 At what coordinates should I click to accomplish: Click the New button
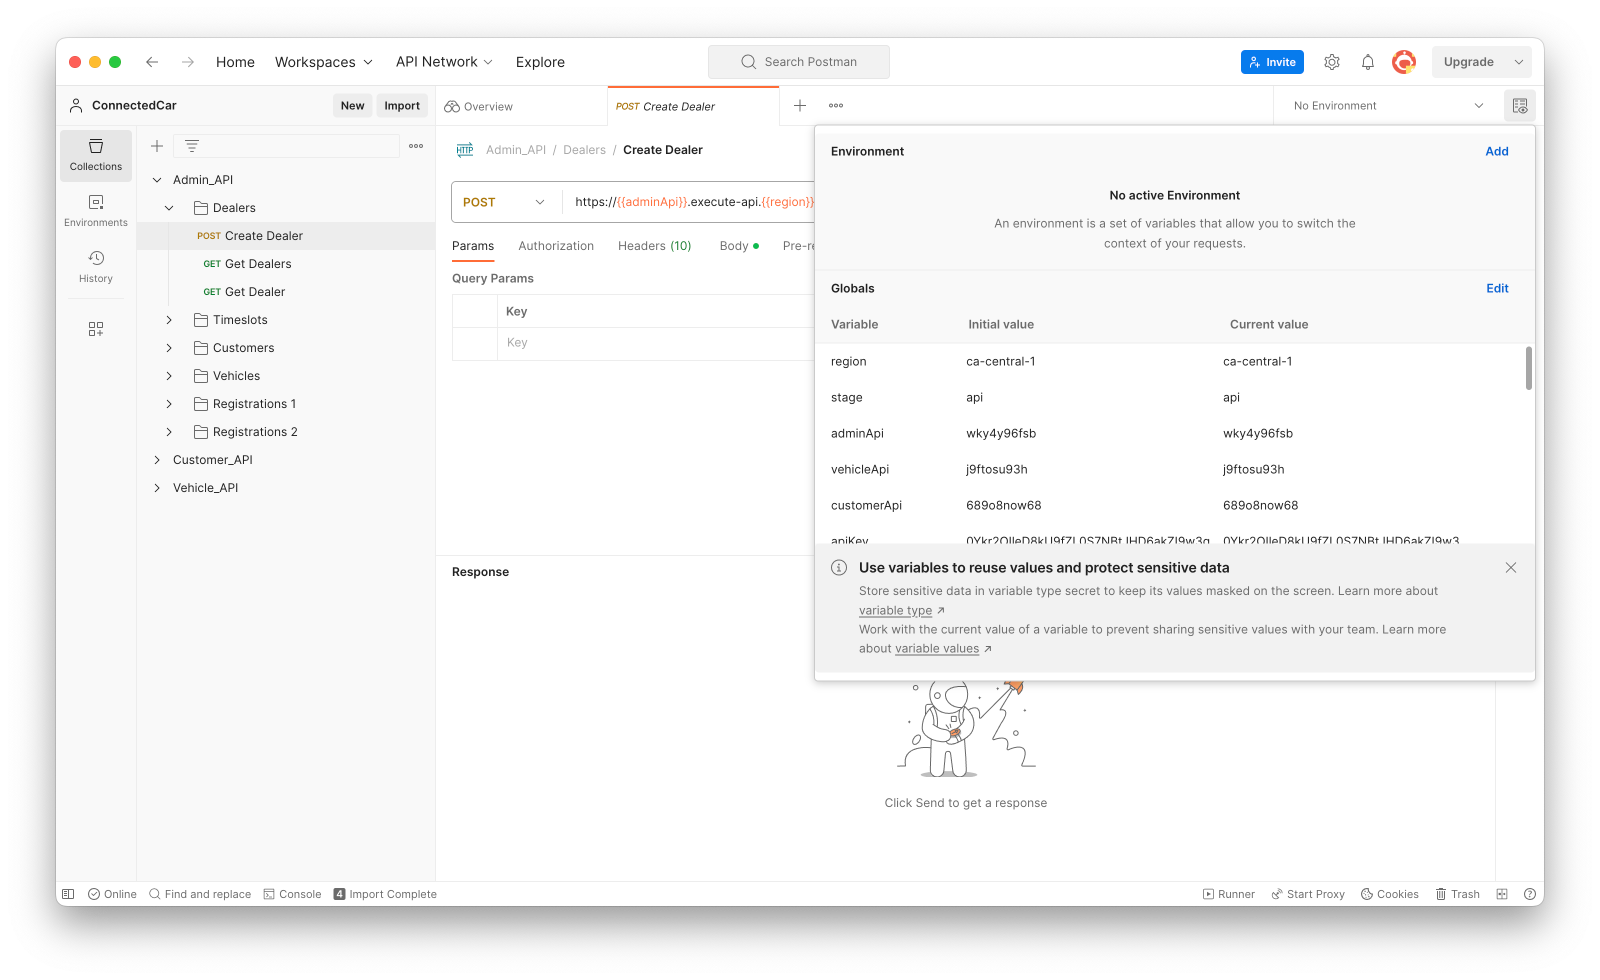pos(352,106)
